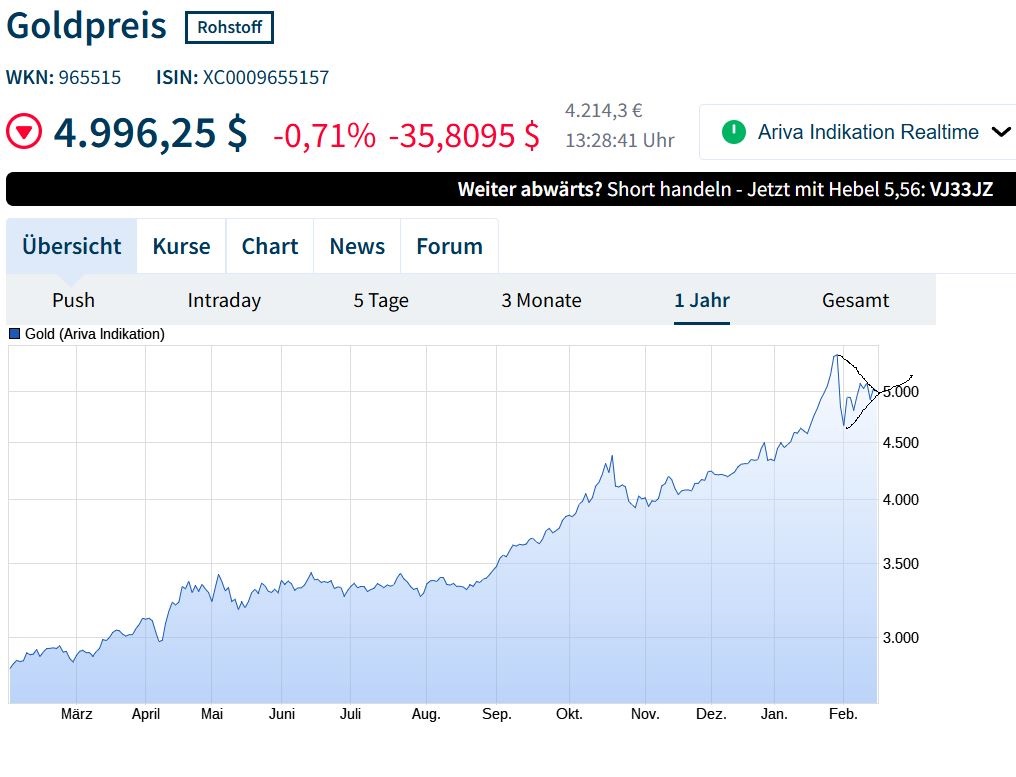Click the Rohstoff category badge
Screen dimensions: 1016x777
click(229, 27)
